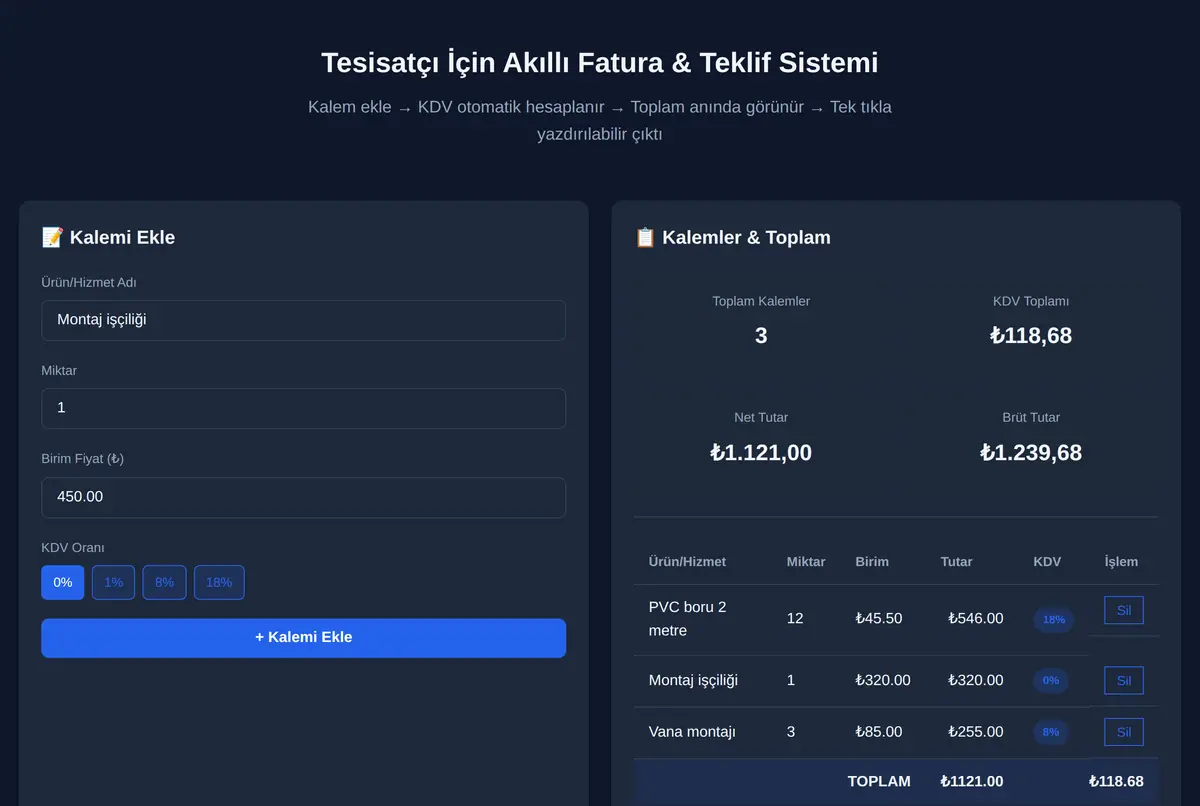1200x806 pixels.
Task: Click the ₺1121.00 total in footer row
Action: 972,781
